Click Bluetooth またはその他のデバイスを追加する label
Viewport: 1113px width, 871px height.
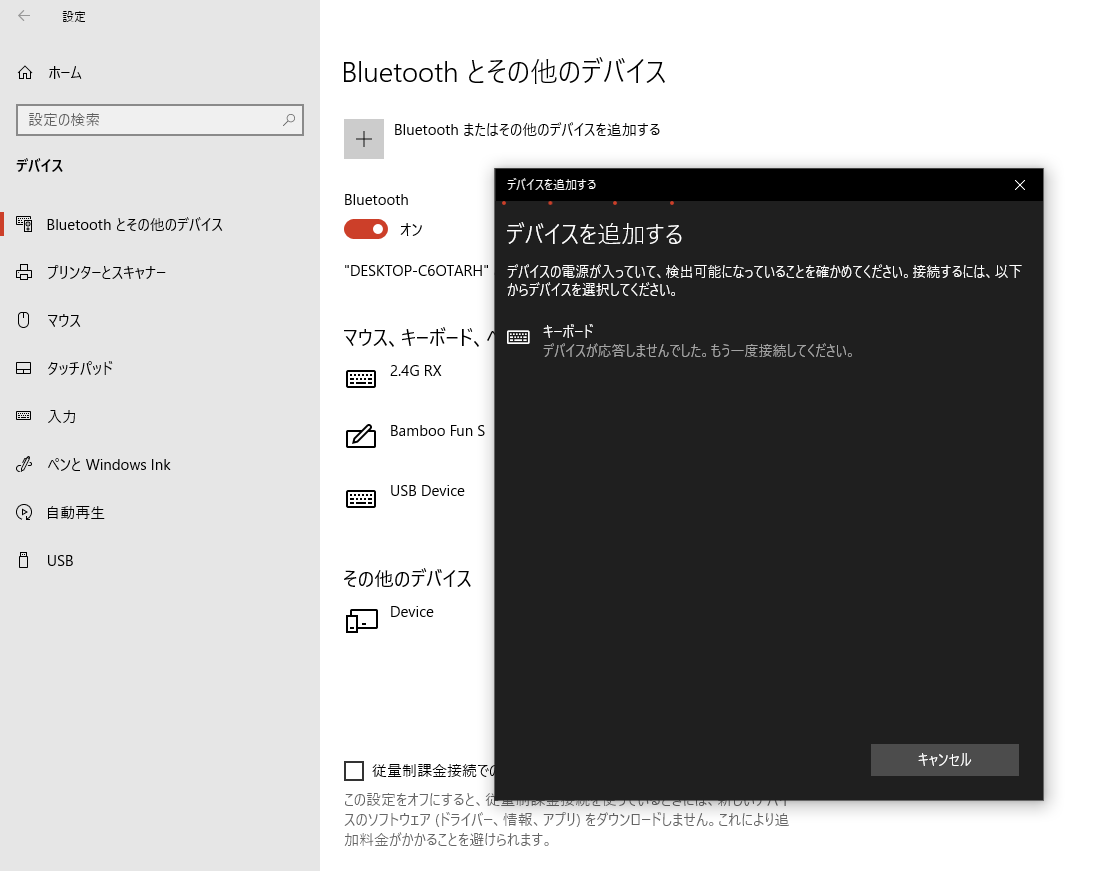pyautogui.click(x=527, y=130)
